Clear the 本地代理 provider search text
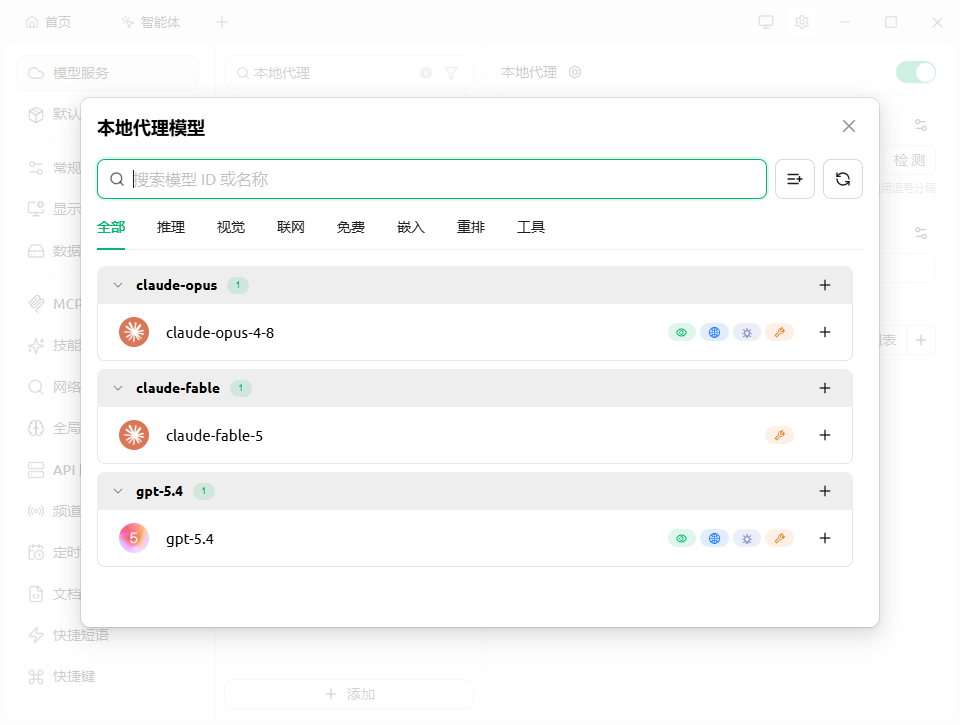The height and width of the screenshot is (725, 960). (426, 73)
